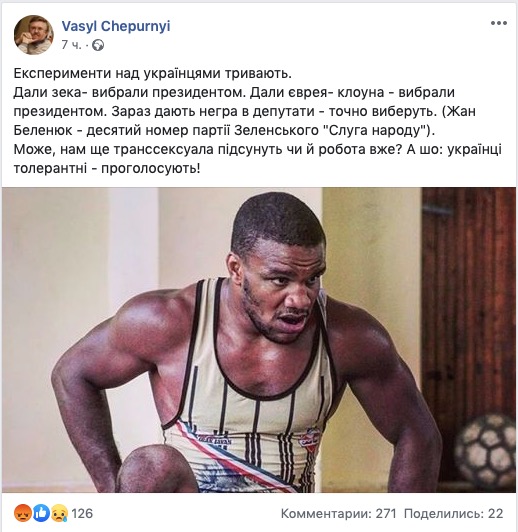Click the angry face reaction icon

point(23,513)
